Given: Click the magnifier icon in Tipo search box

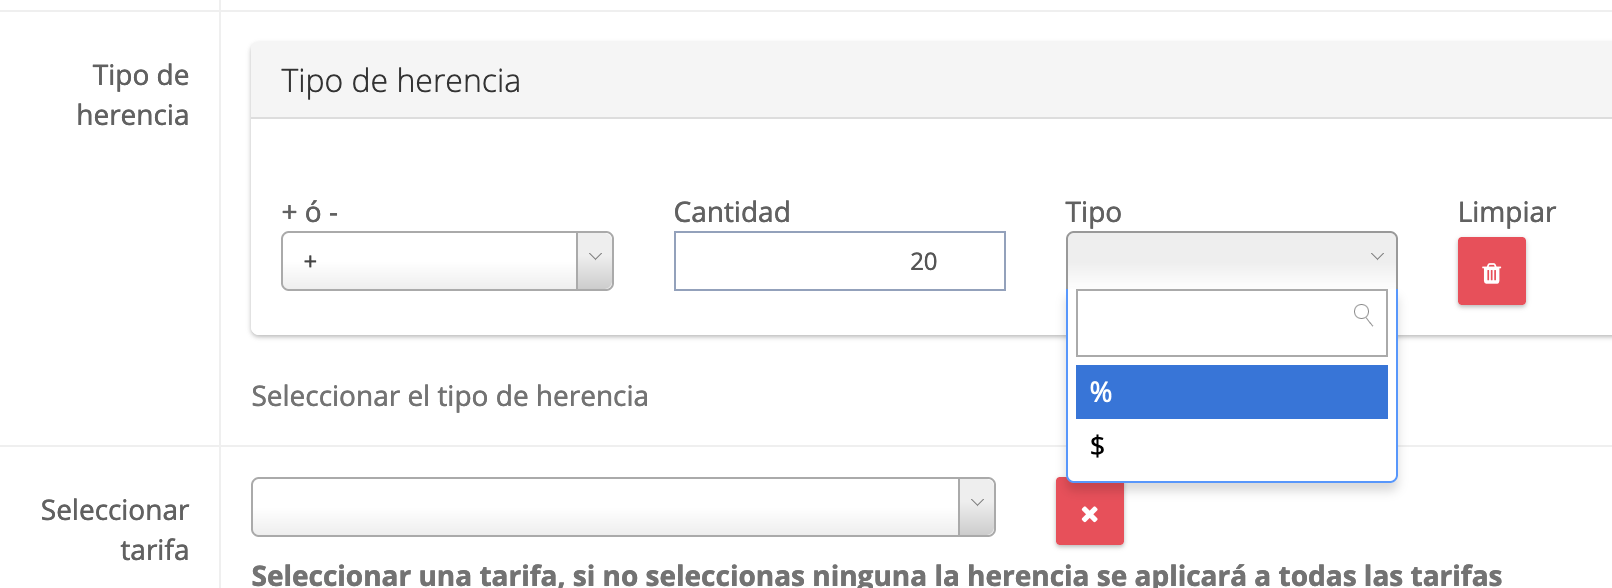Looking at the screenshot, I should click(x=1363, y=316).
